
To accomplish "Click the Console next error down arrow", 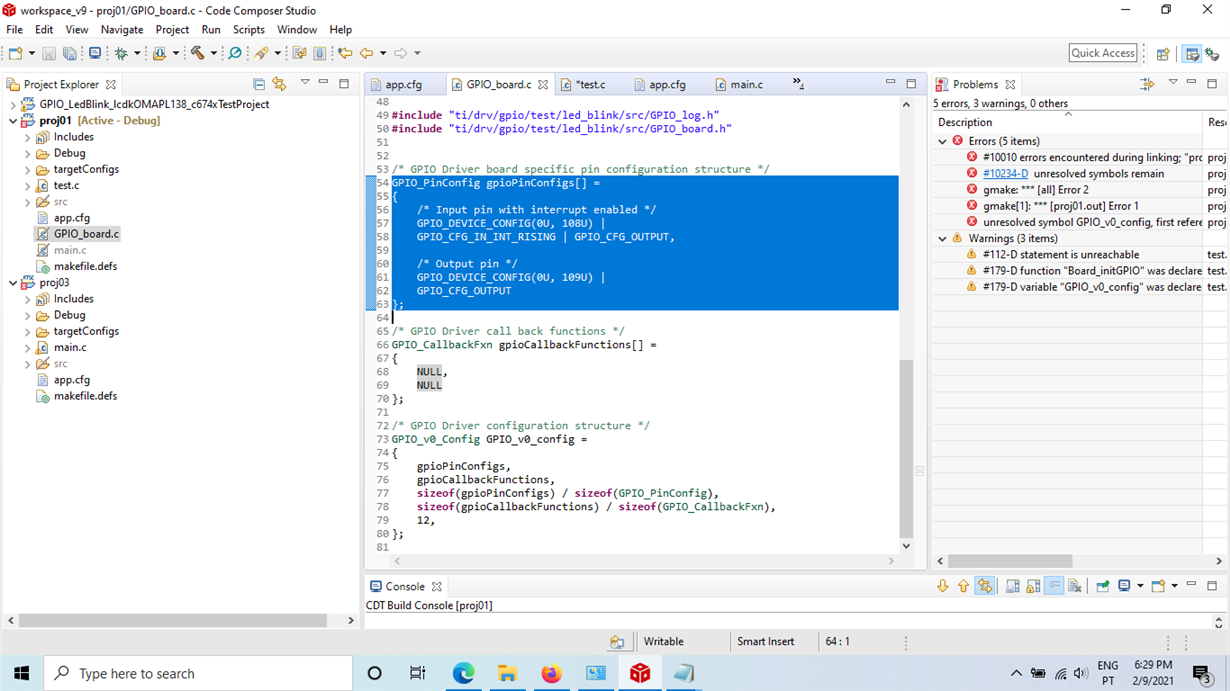I will [x=942, y=586].
